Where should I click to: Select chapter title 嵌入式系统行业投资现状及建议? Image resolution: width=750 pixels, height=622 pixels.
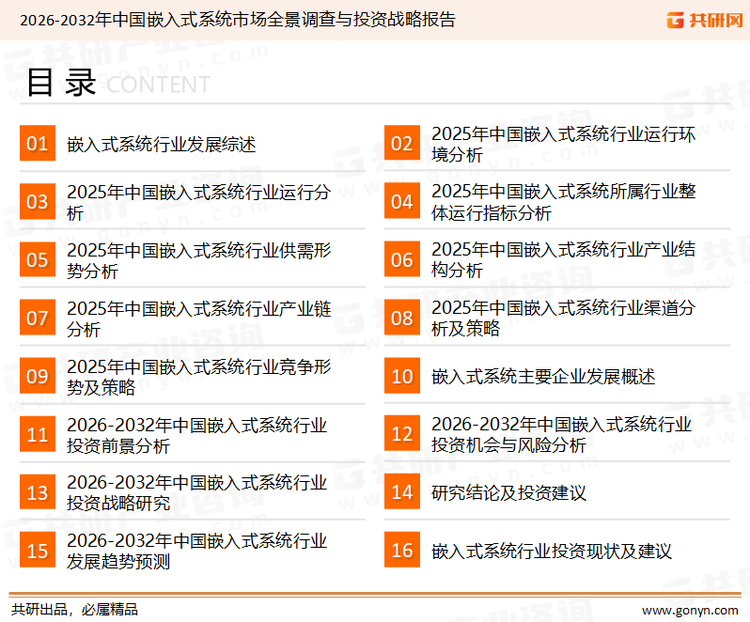coord(551,551)
